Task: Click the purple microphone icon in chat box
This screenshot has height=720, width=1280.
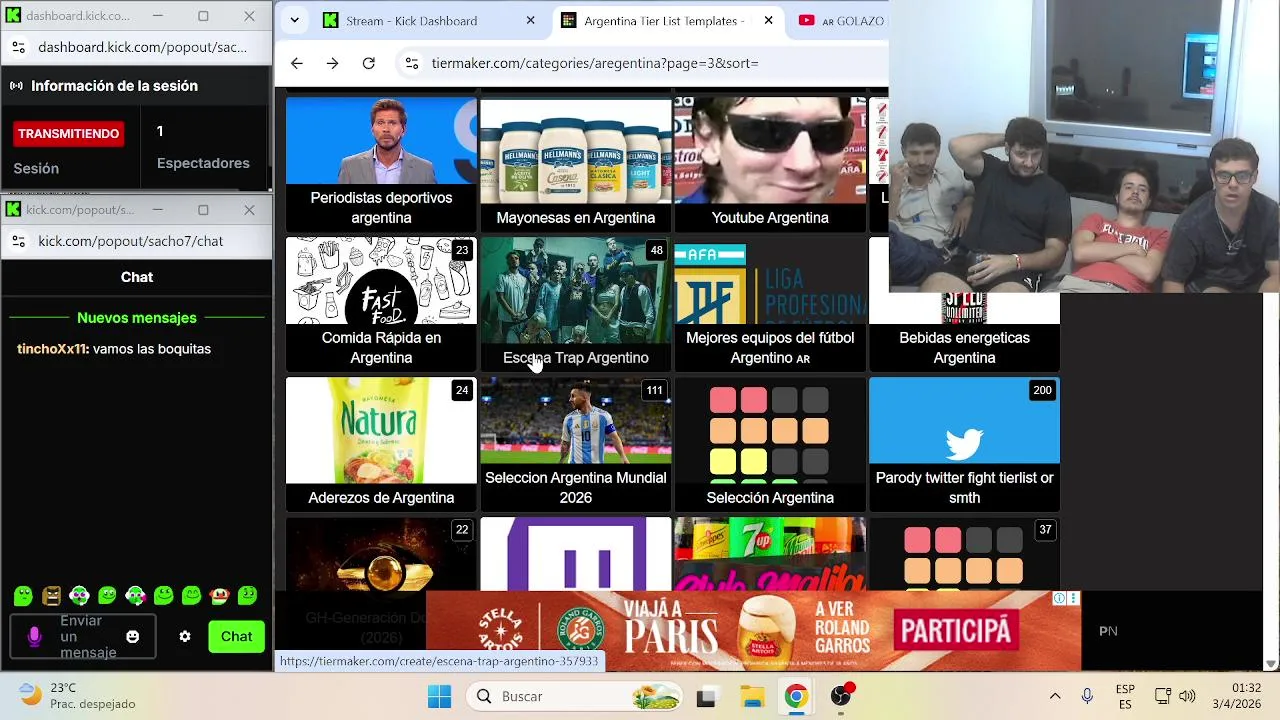Action: [x=34, y=636]
